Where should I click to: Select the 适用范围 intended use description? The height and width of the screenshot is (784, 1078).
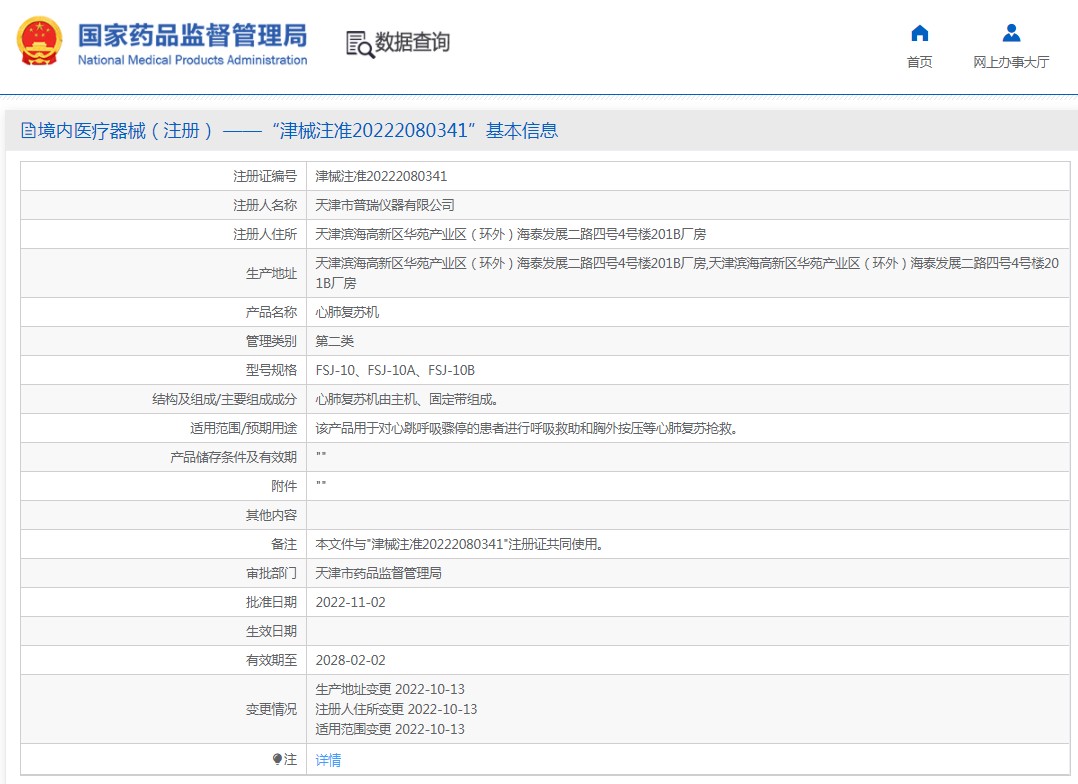tap(527, 428)
